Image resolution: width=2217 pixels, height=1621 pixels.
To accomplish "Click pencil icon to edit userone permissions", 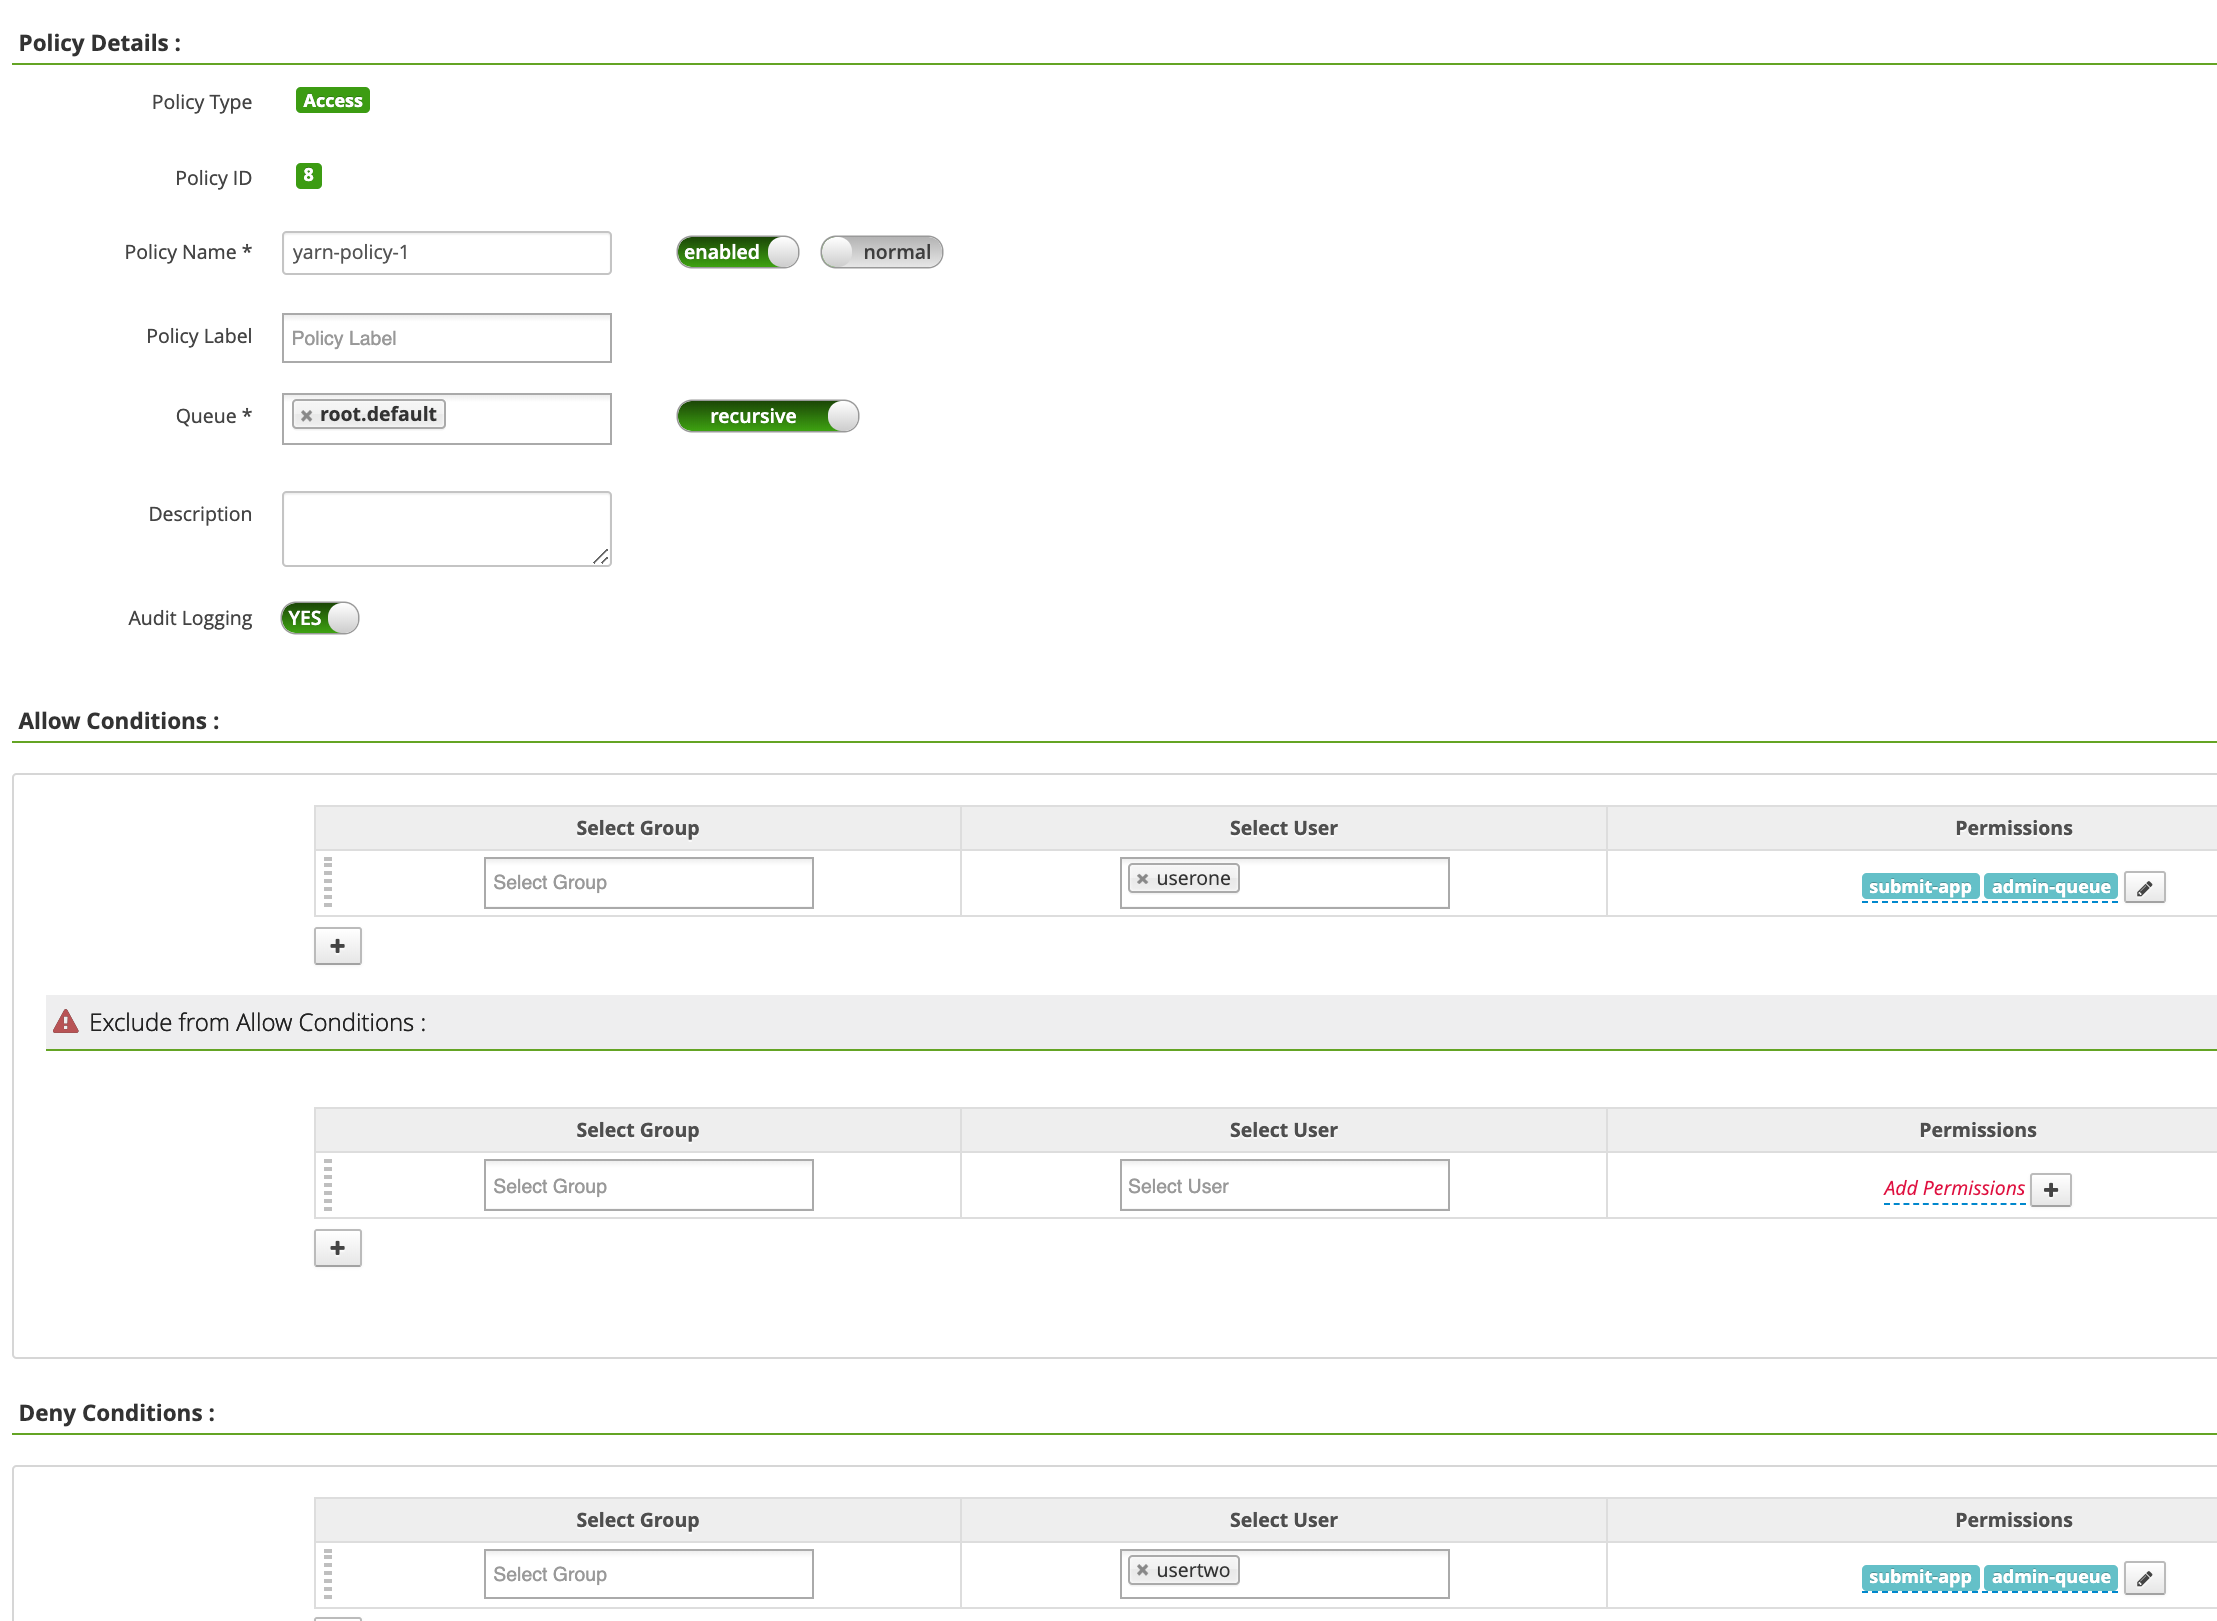I will (2144, 887).
